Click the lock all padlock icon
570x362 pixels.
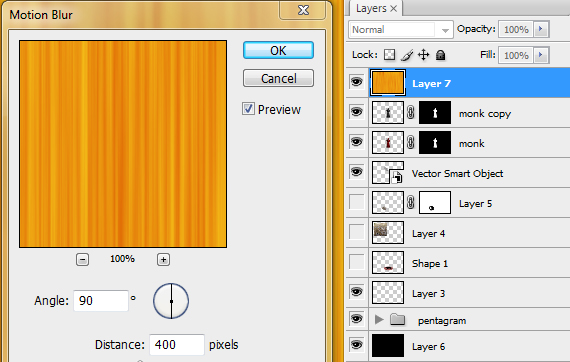[441, 55]
